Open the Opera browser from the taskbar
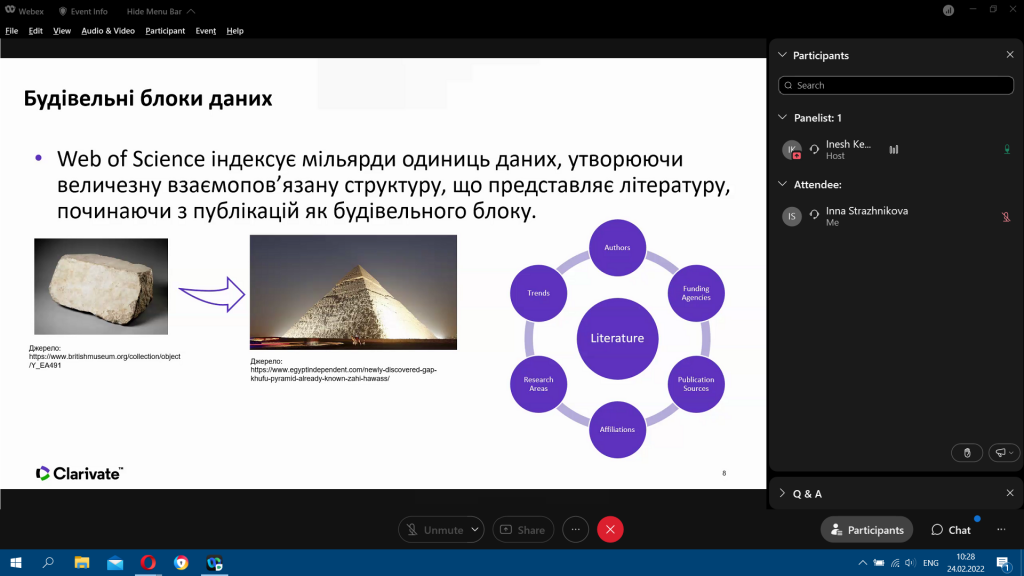Viewport: 1024px width, 576px height. 148,563
